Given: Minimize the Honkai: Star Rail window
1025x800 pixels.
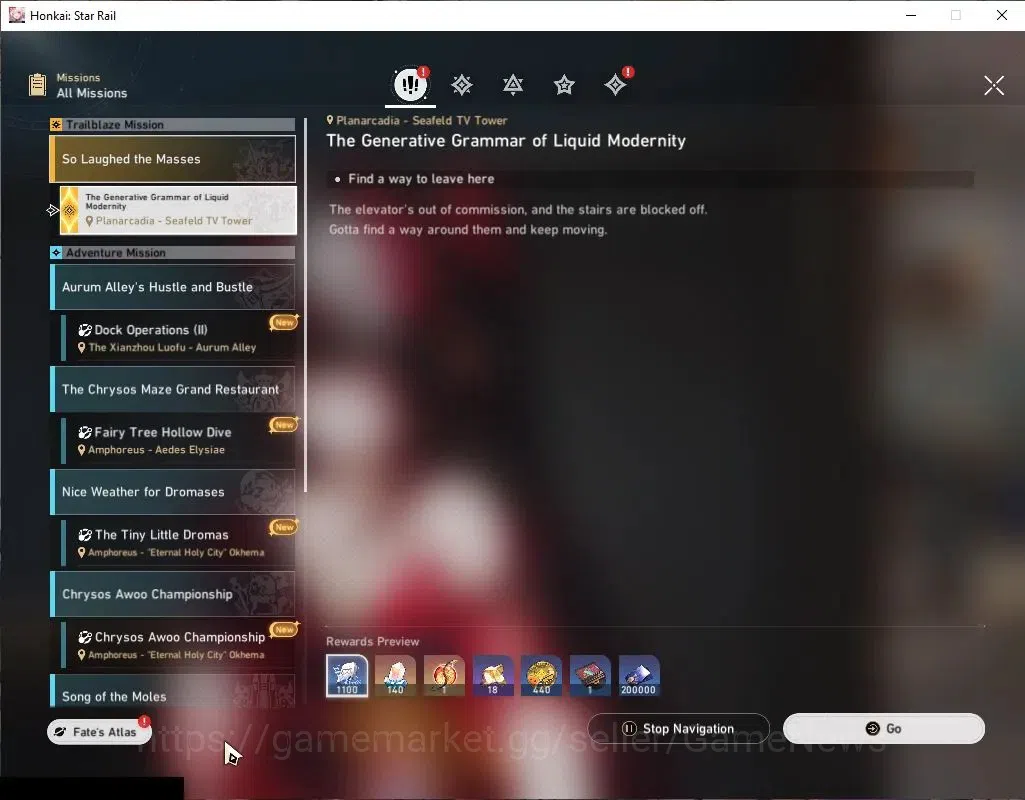Looking at the screenshot, I should pos(911,15).
